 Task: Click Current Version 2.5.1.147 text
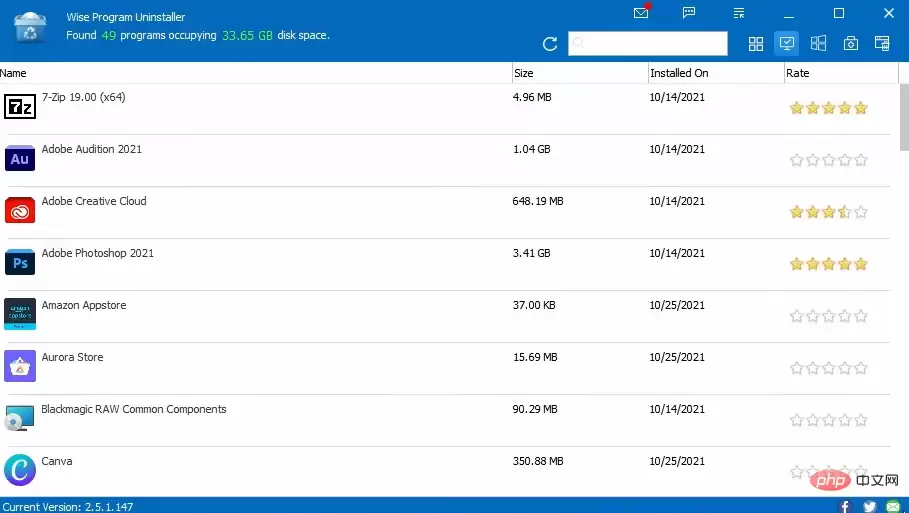(x=68, y=507)
